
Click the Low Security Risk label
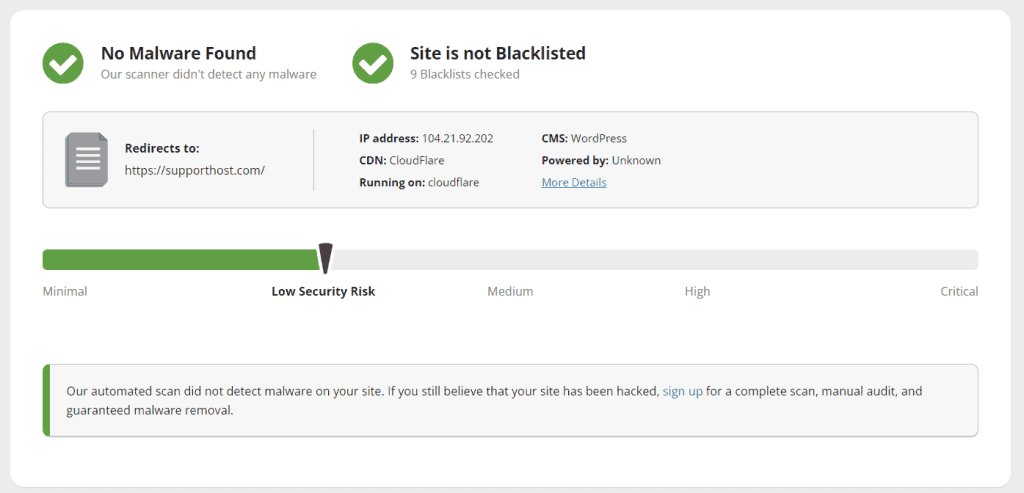click(x=323, y=291)
